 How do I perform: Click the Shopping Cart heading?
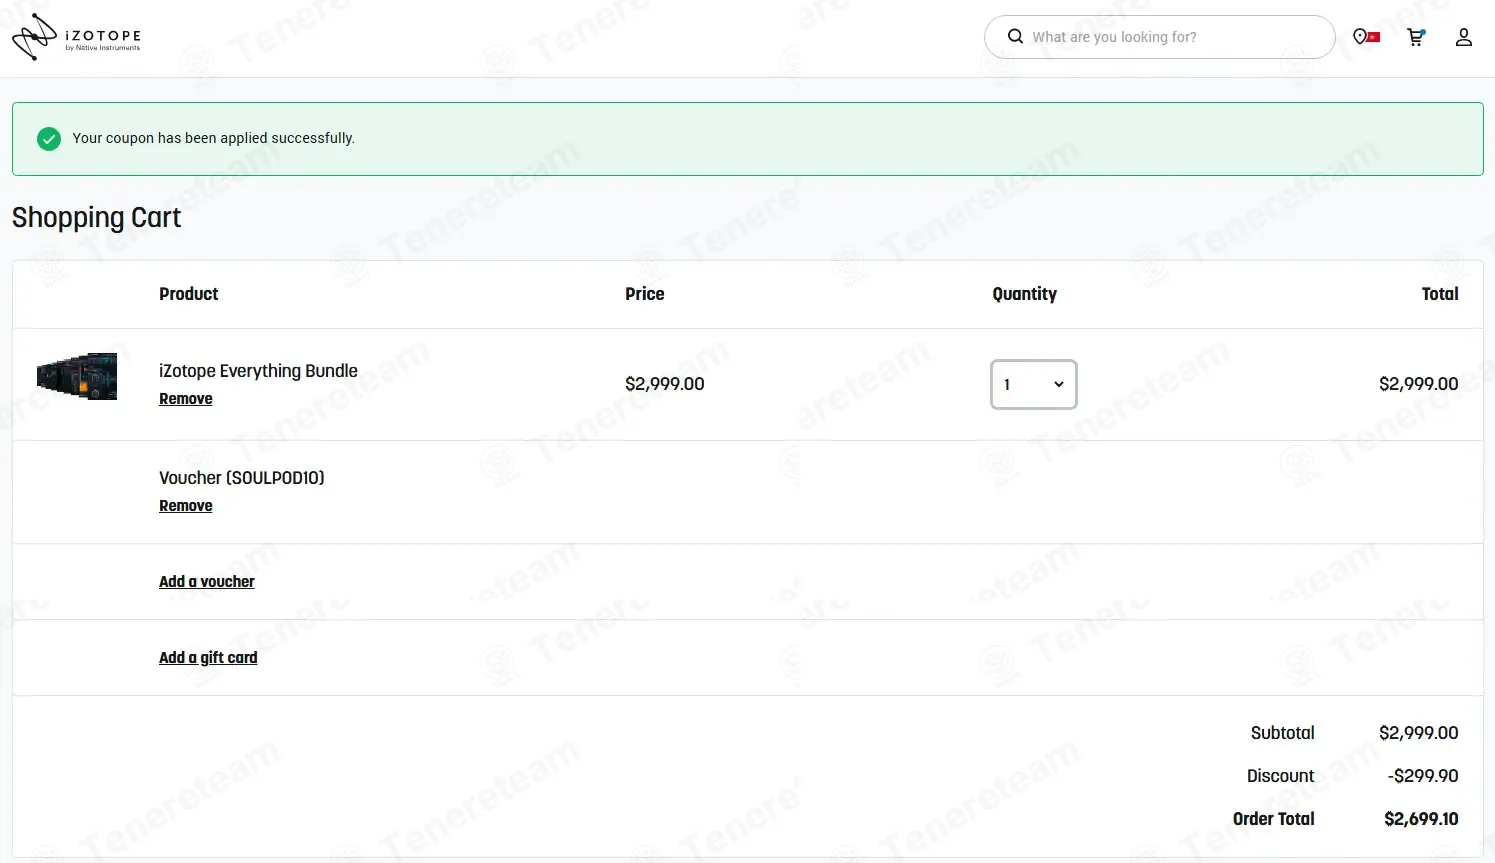point(96,218)
